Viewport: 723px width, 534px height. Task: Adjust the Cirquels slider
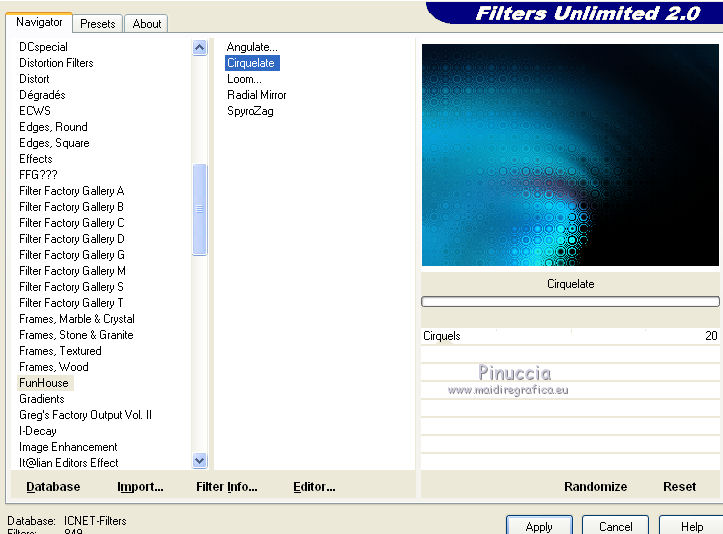coord(570,336)
